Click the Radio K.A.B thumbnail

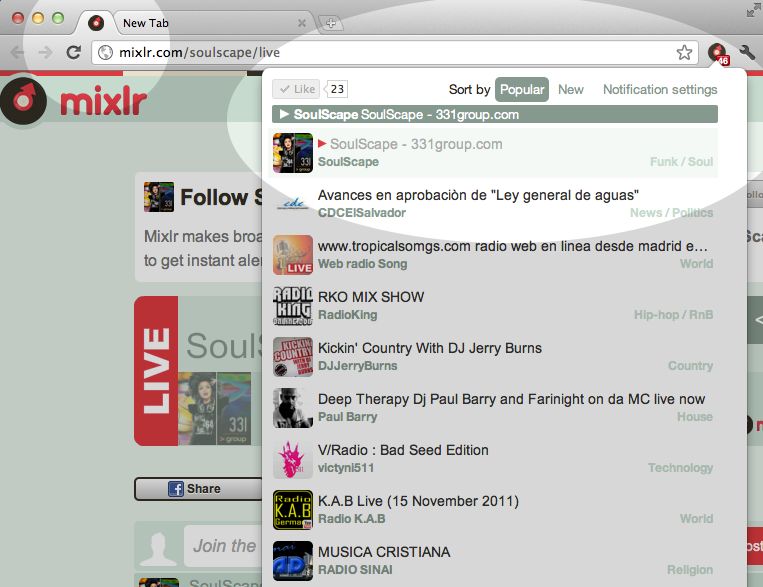coord(293,510)
